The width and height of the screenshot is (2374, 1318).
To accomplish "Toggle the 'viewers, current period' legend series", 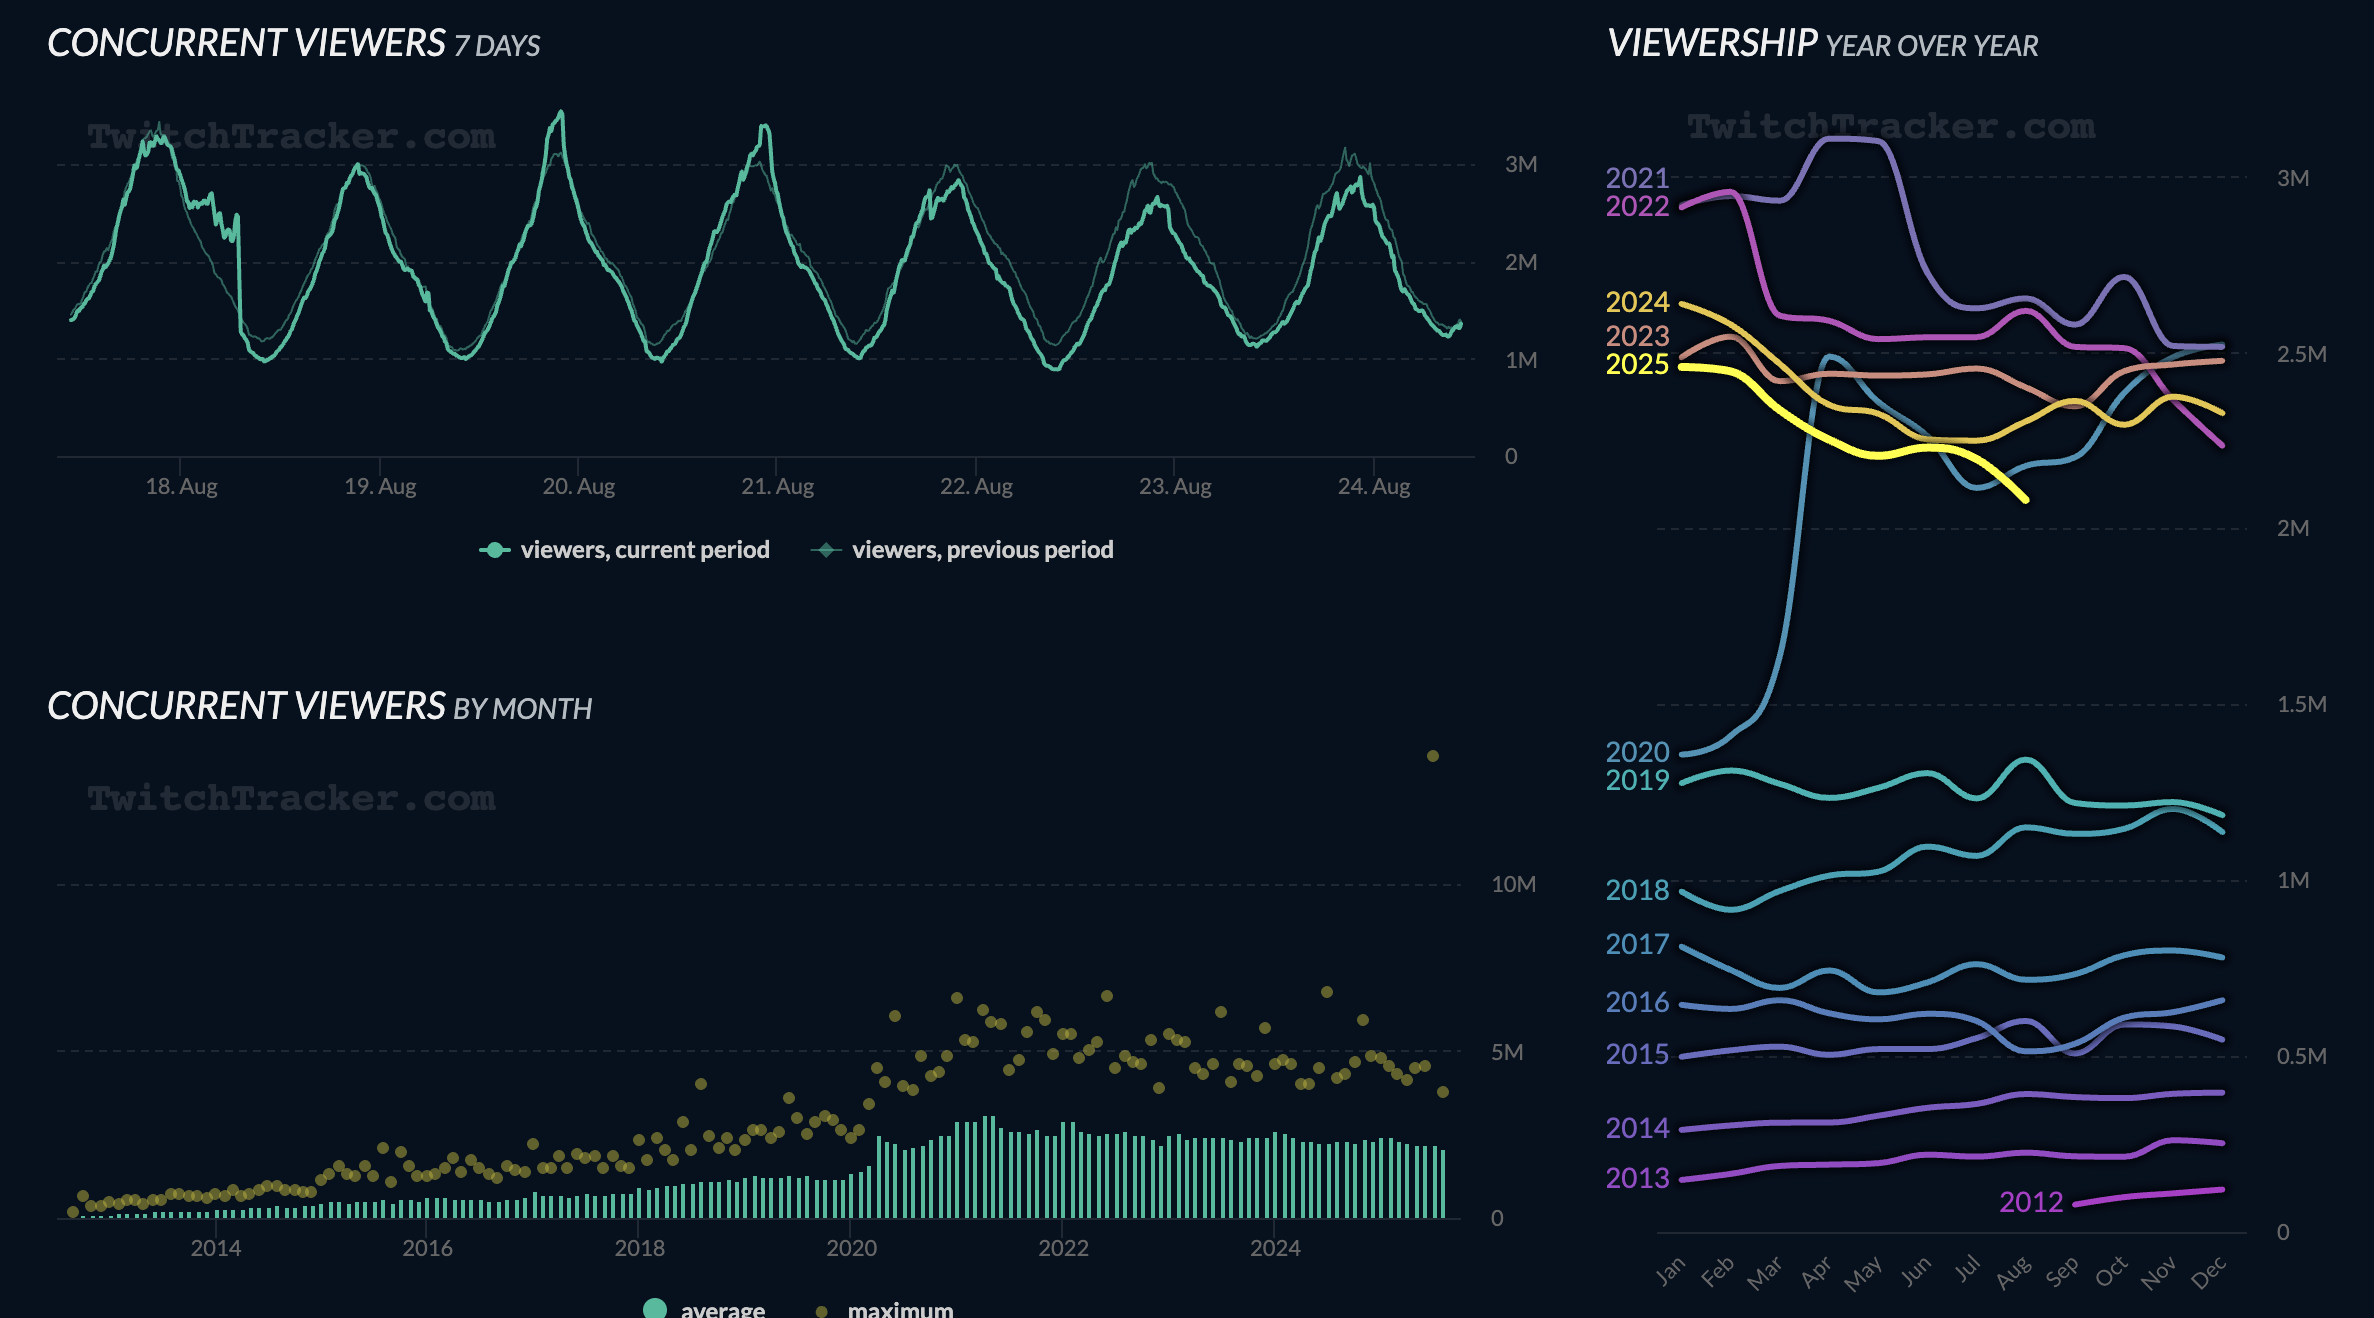I will point(644,550).
